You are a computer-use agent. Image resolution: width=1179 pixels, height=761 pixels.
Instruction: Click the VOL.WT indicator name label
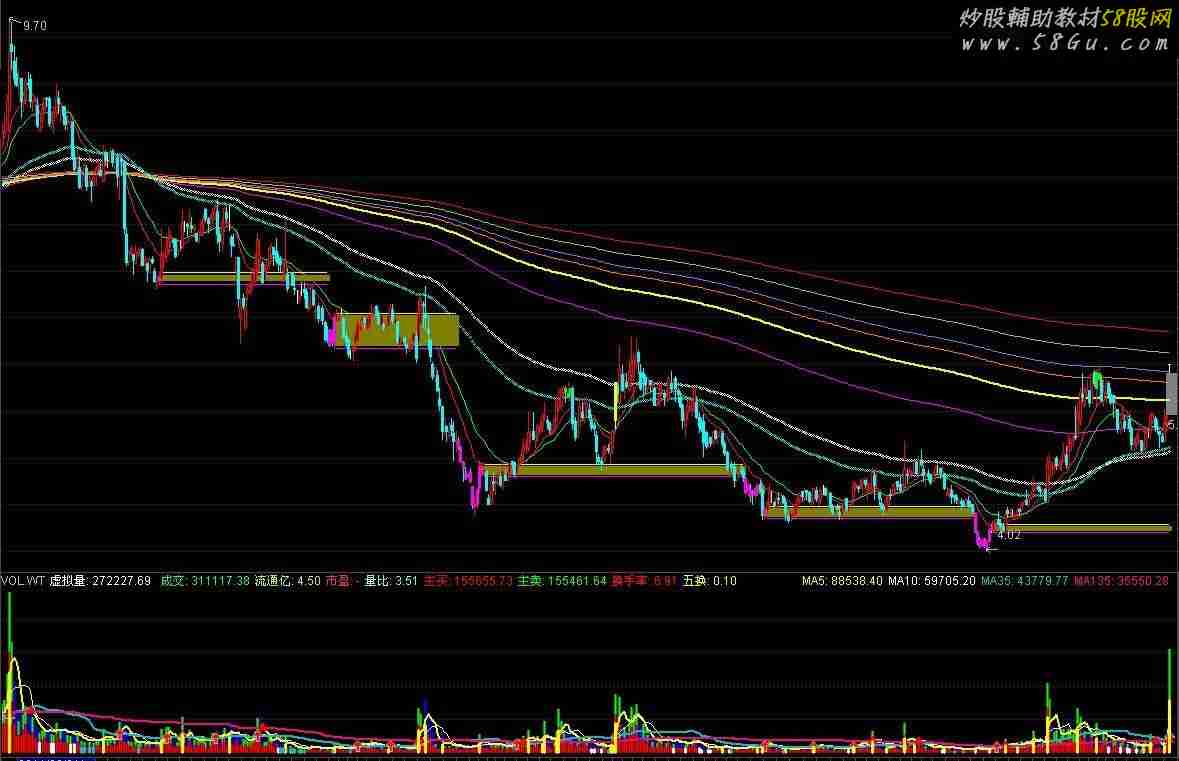(x=23, y=581)
